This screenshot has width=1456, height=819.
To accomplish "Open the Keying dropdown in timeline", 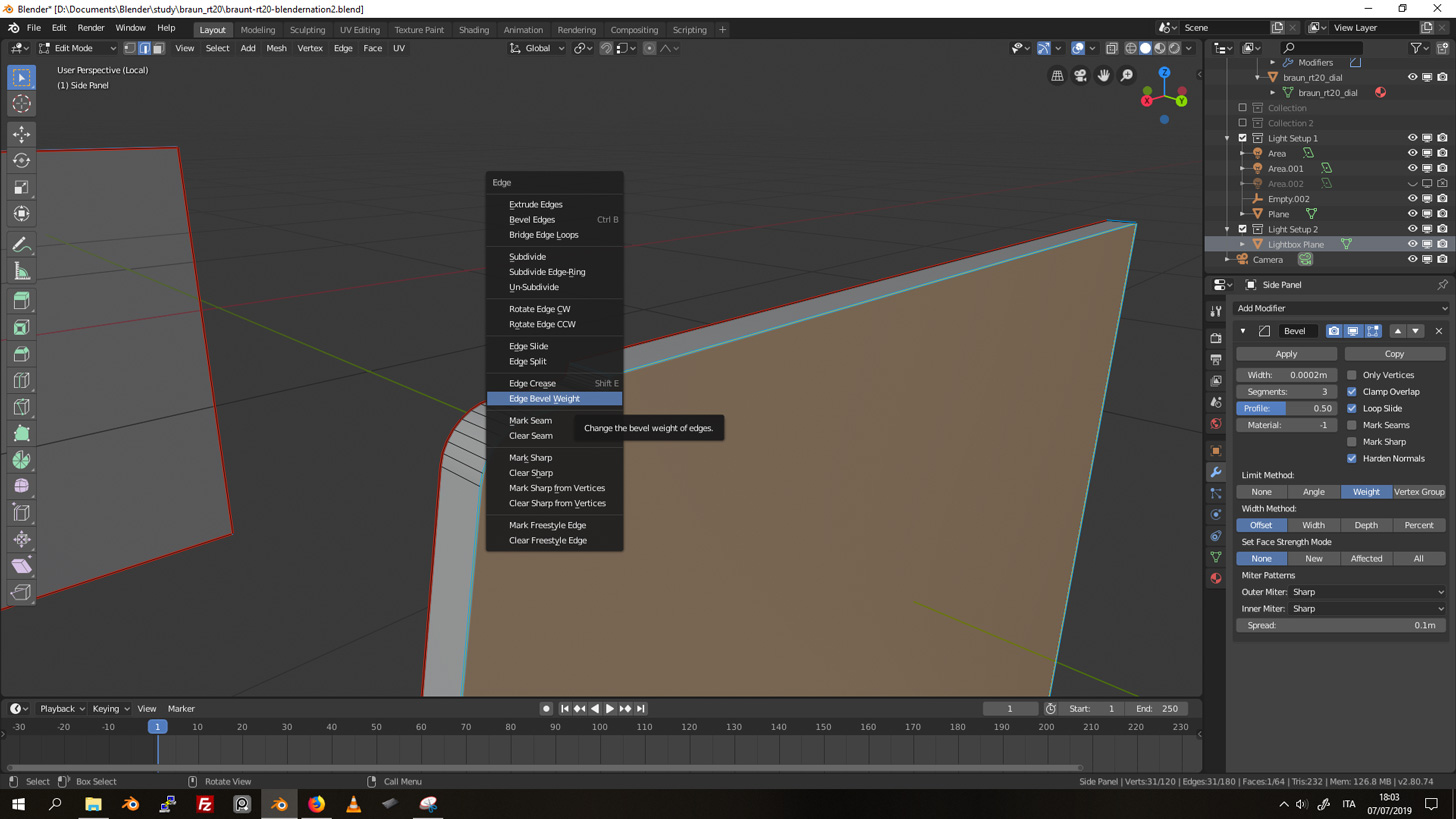I will pos(111,709).
